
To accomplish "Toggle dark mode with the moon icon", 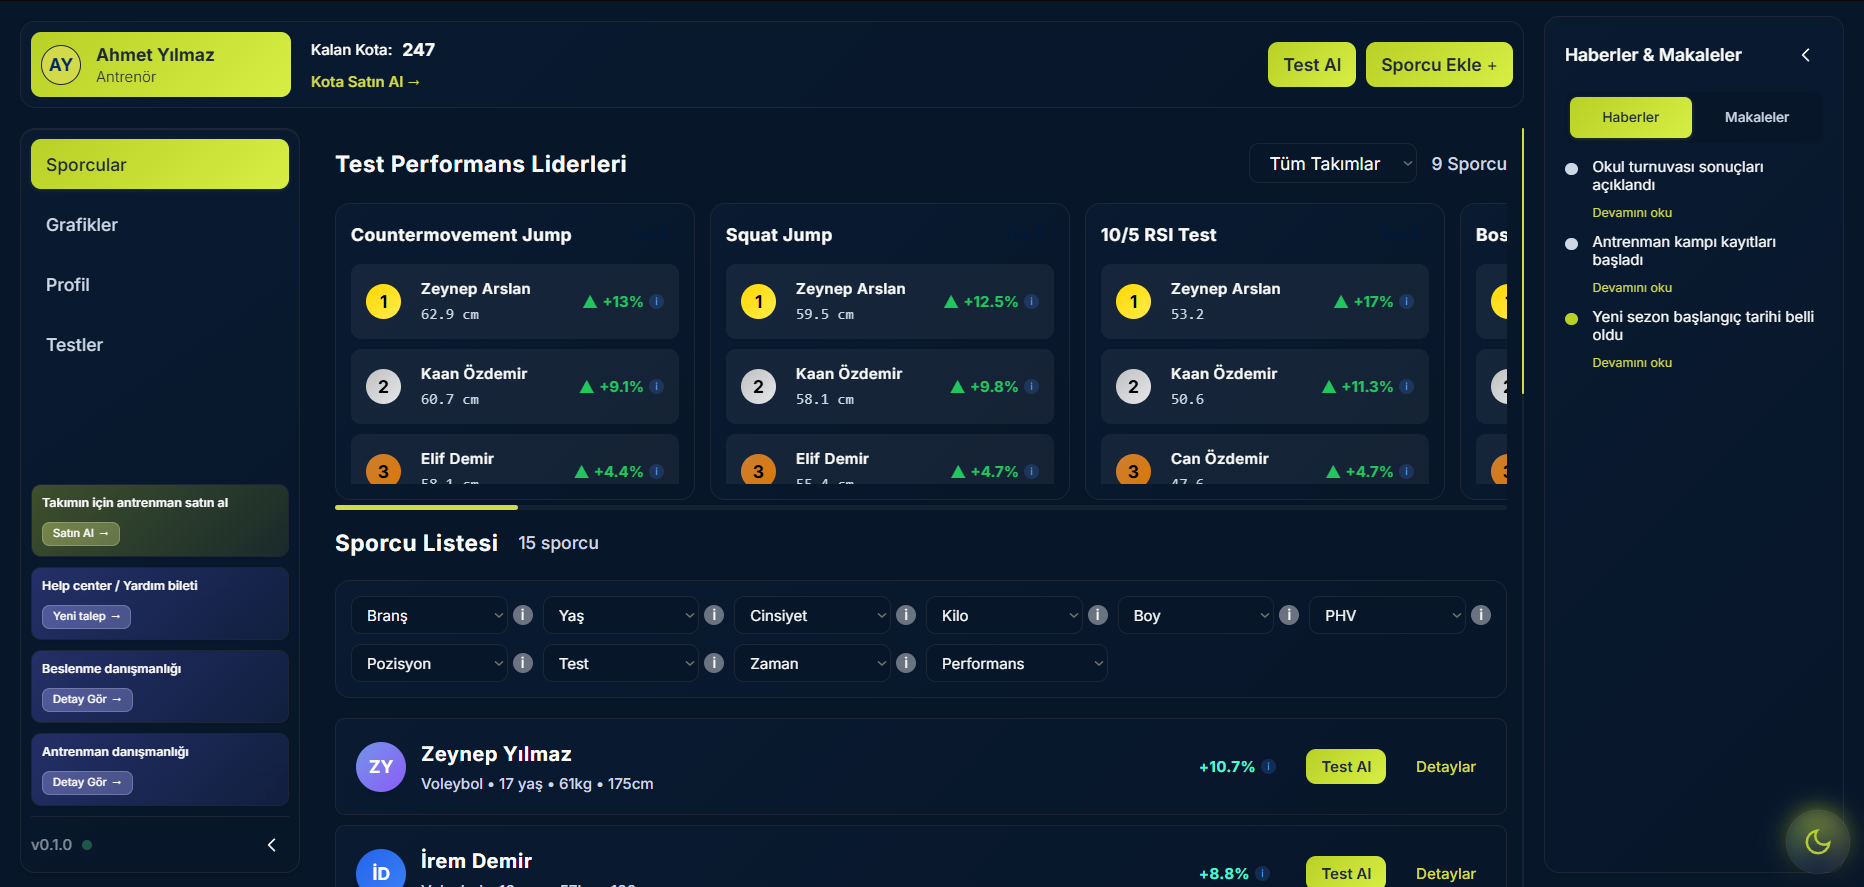I will [1817, 842].
